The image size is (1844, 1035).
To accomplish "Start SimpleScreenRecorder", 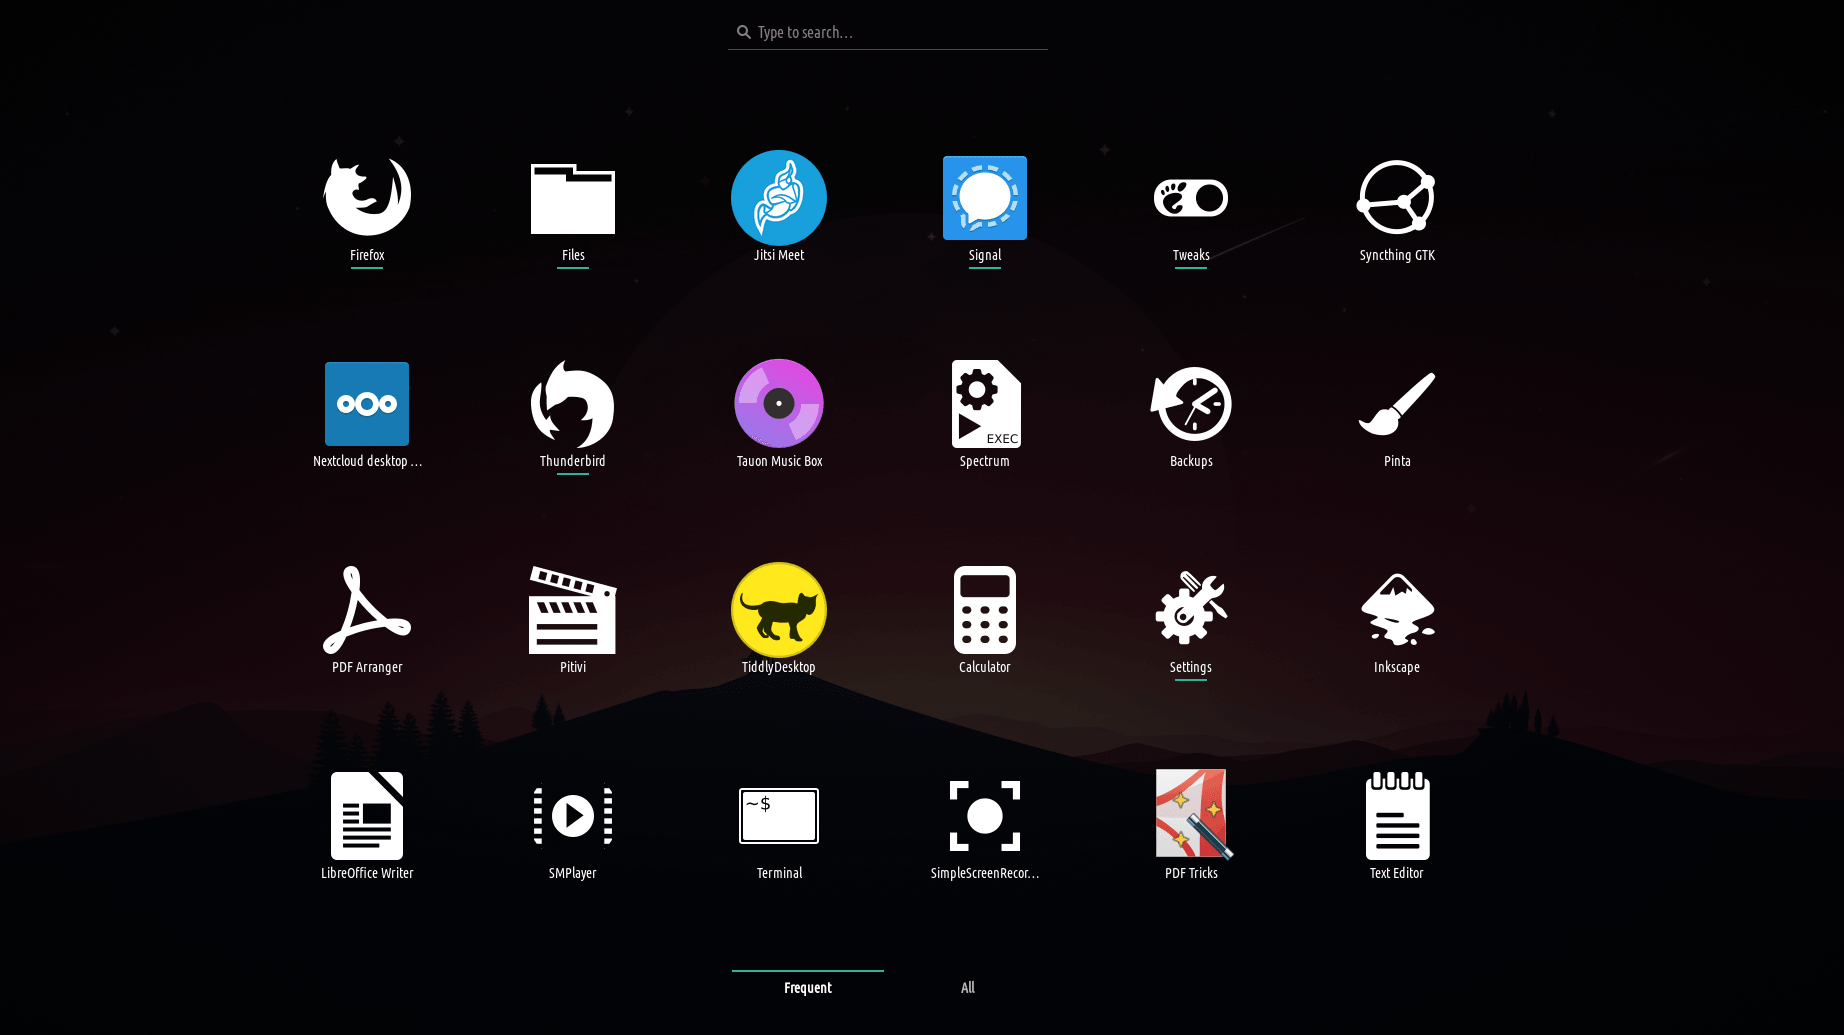I will [984, 816].
